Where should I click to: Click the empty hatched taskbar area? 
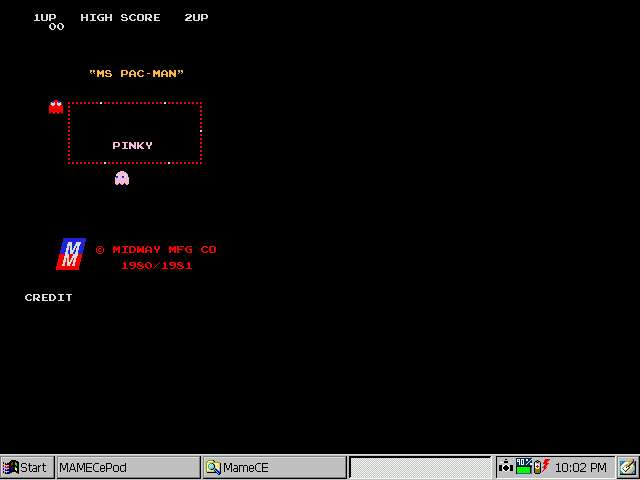pyautogui.click(x=420, y=467)
